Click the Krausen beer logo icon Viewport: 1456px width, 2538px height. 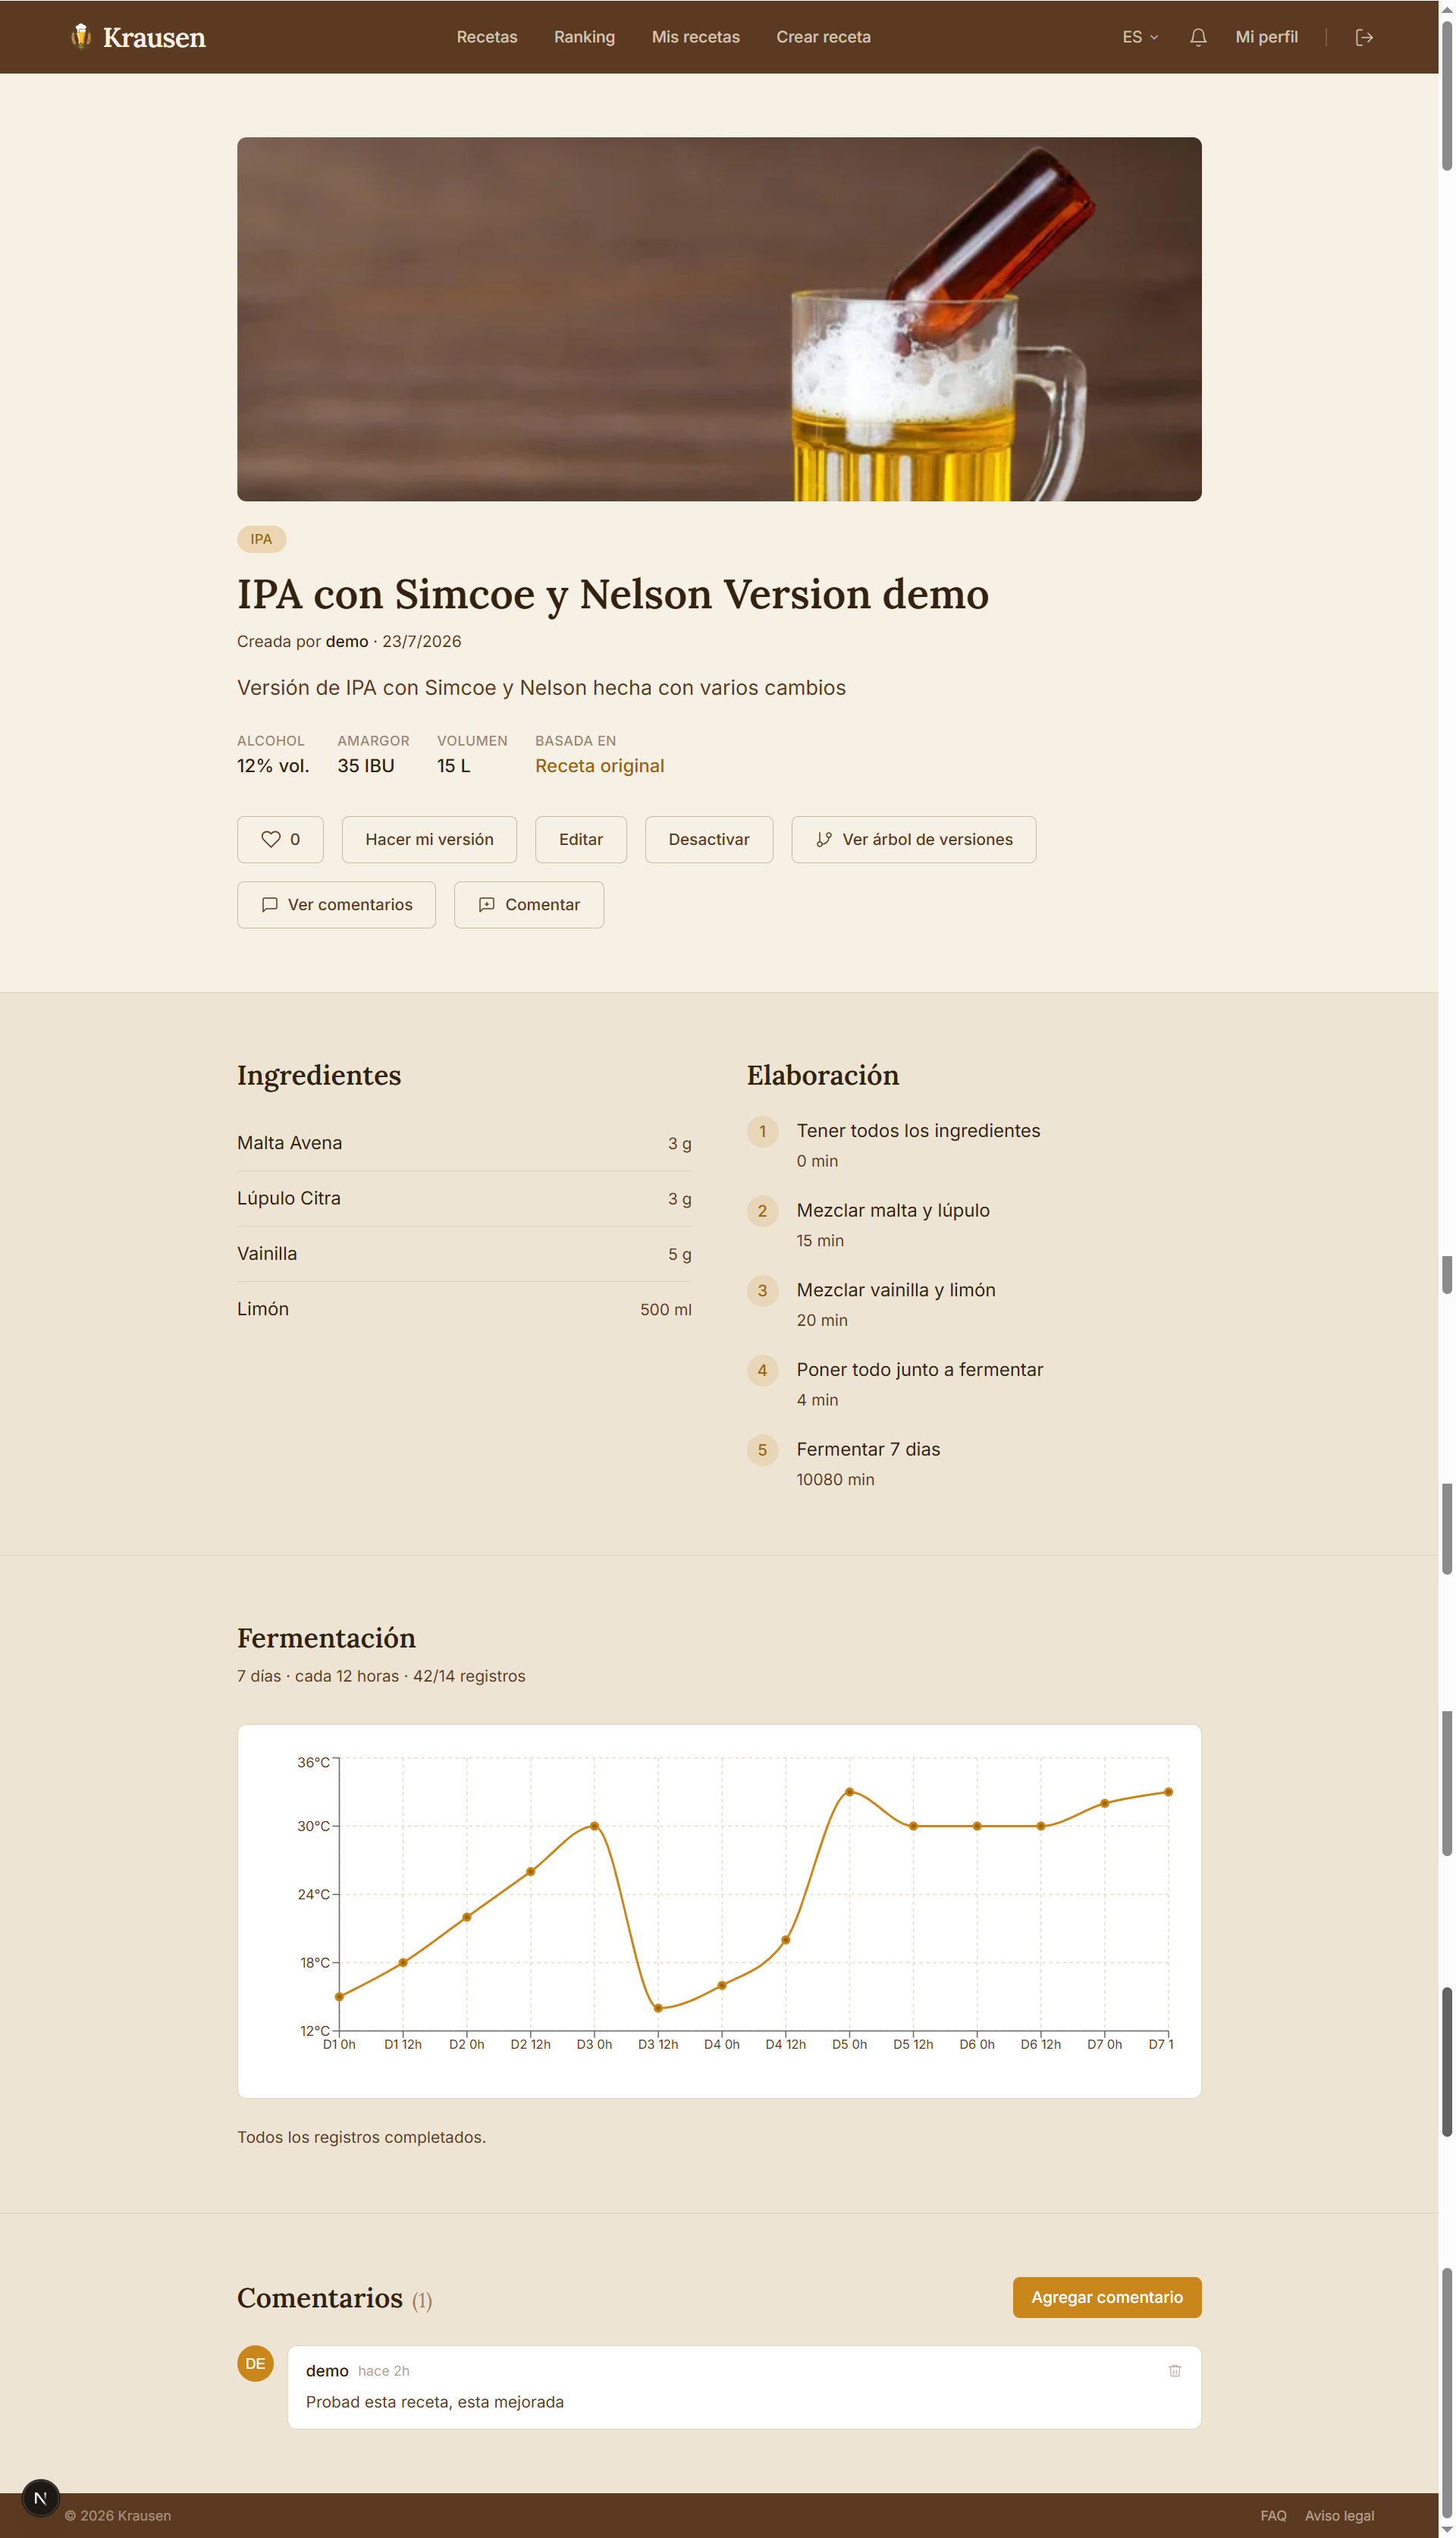[x=81, y=36]
